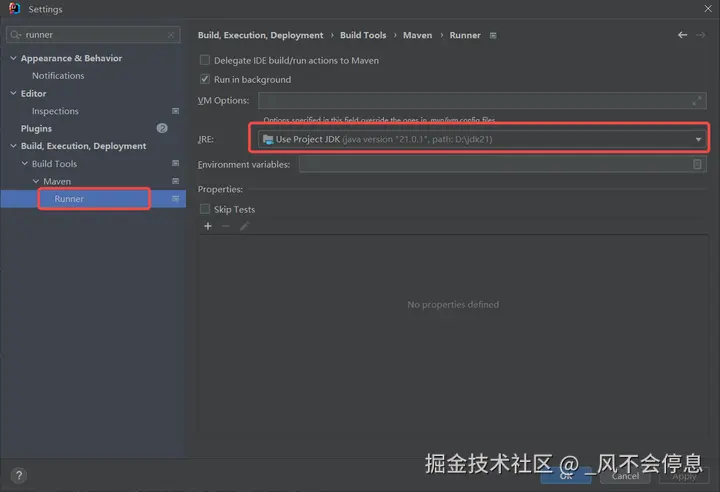The image size is (720, 492).
Task: Enable the Skip Tests checkbox
Action: (x=205, y=209)
